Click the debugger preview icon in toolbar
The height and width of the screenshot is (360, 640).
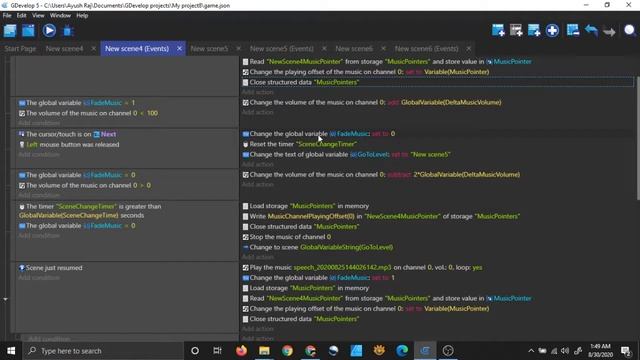click(x=68, y=31)
